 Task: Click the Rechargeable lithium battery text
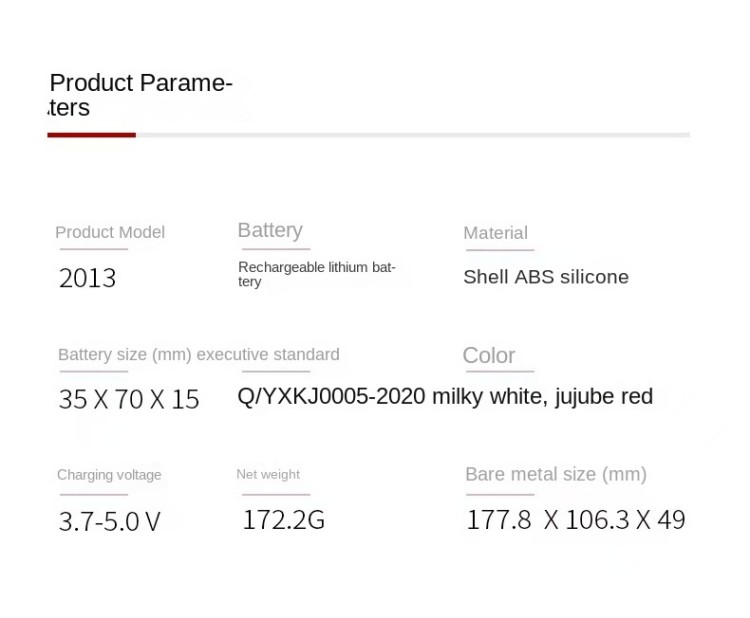(316, 274)
